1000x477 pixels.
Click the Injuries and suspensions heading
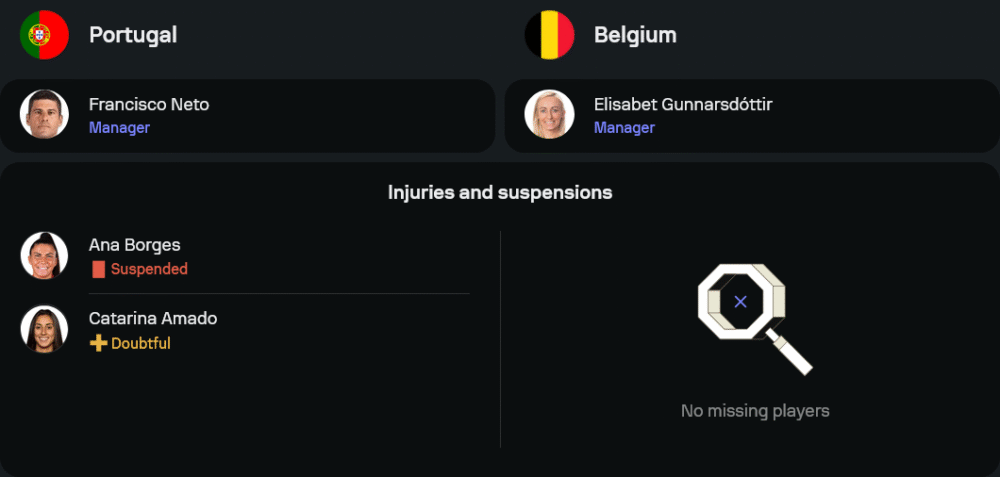pos(500,192)
